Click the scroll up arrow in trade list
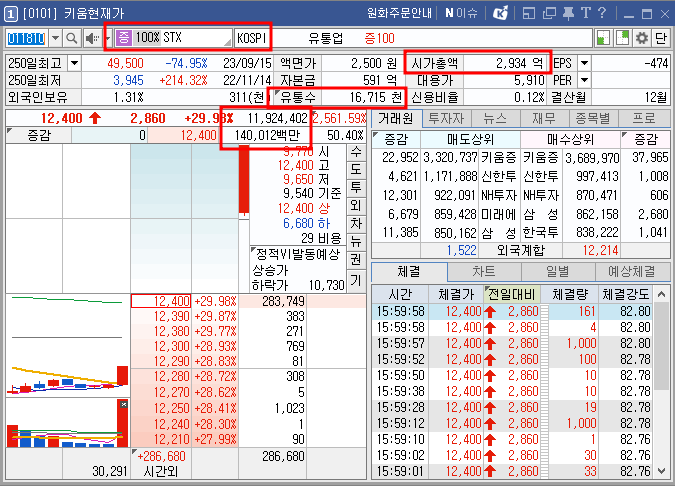 click(662, 294)
